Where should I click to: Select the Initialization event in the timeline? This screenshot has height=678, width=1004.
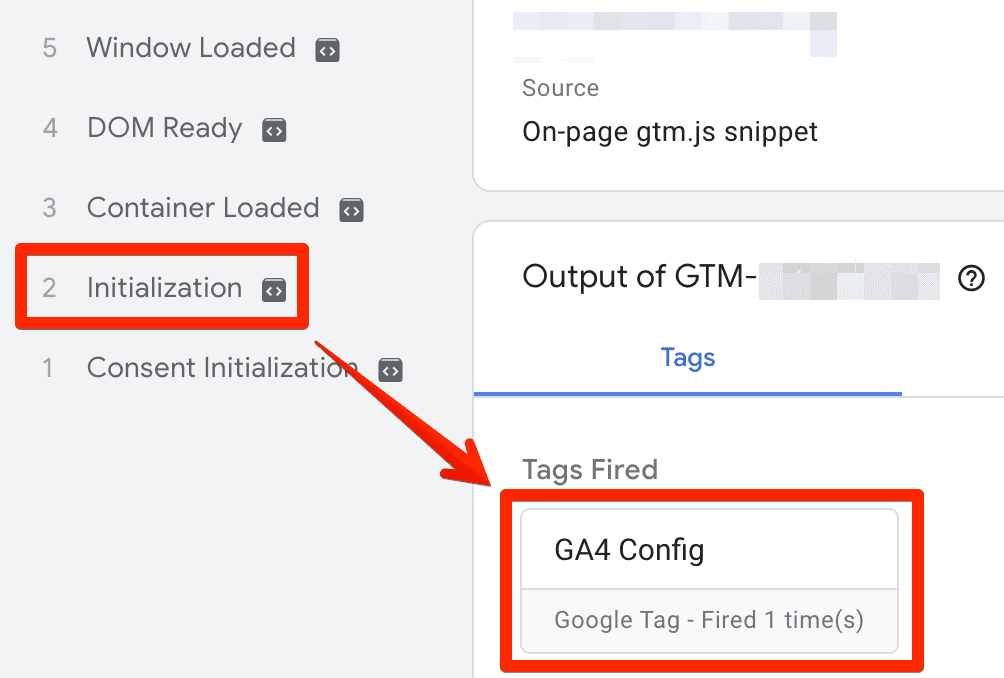[x=164, y=287]
